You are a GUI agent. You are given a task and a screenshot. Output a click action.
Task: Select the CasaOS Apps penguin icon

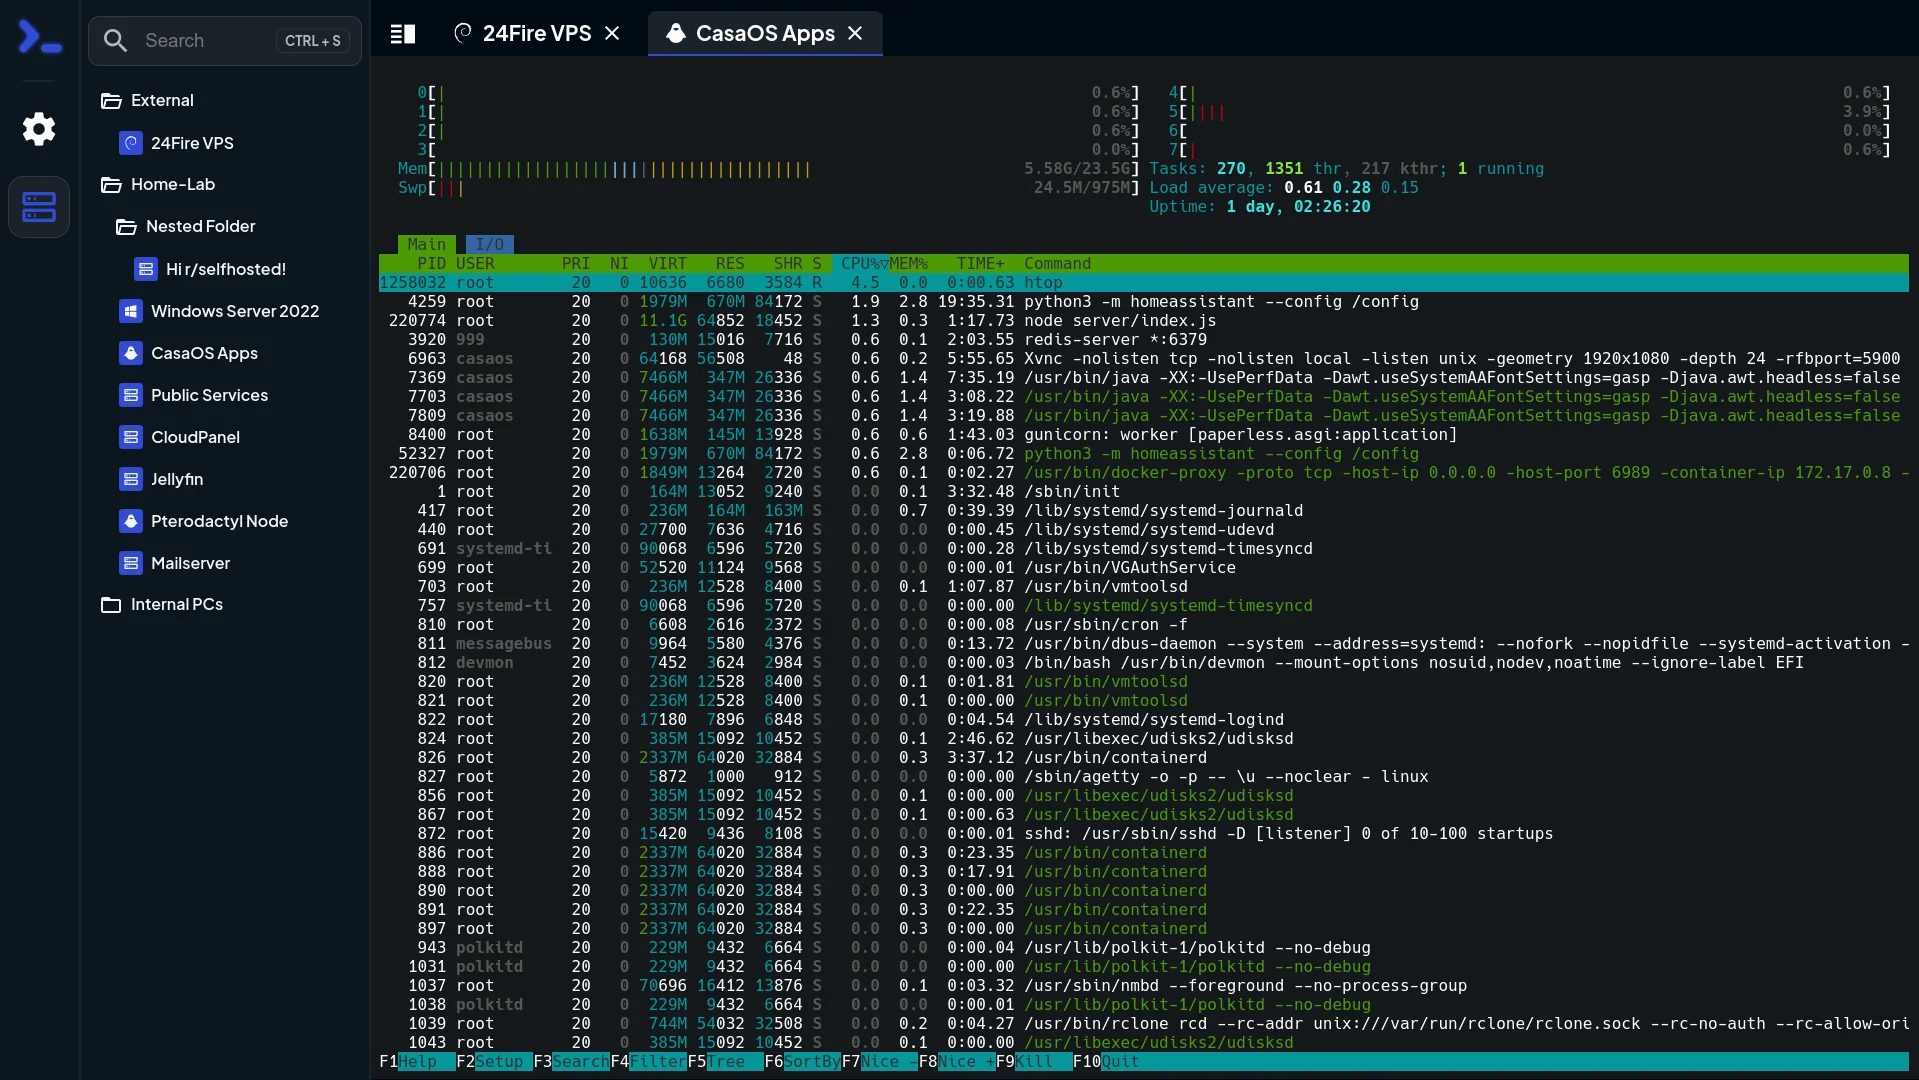point(131,353)
